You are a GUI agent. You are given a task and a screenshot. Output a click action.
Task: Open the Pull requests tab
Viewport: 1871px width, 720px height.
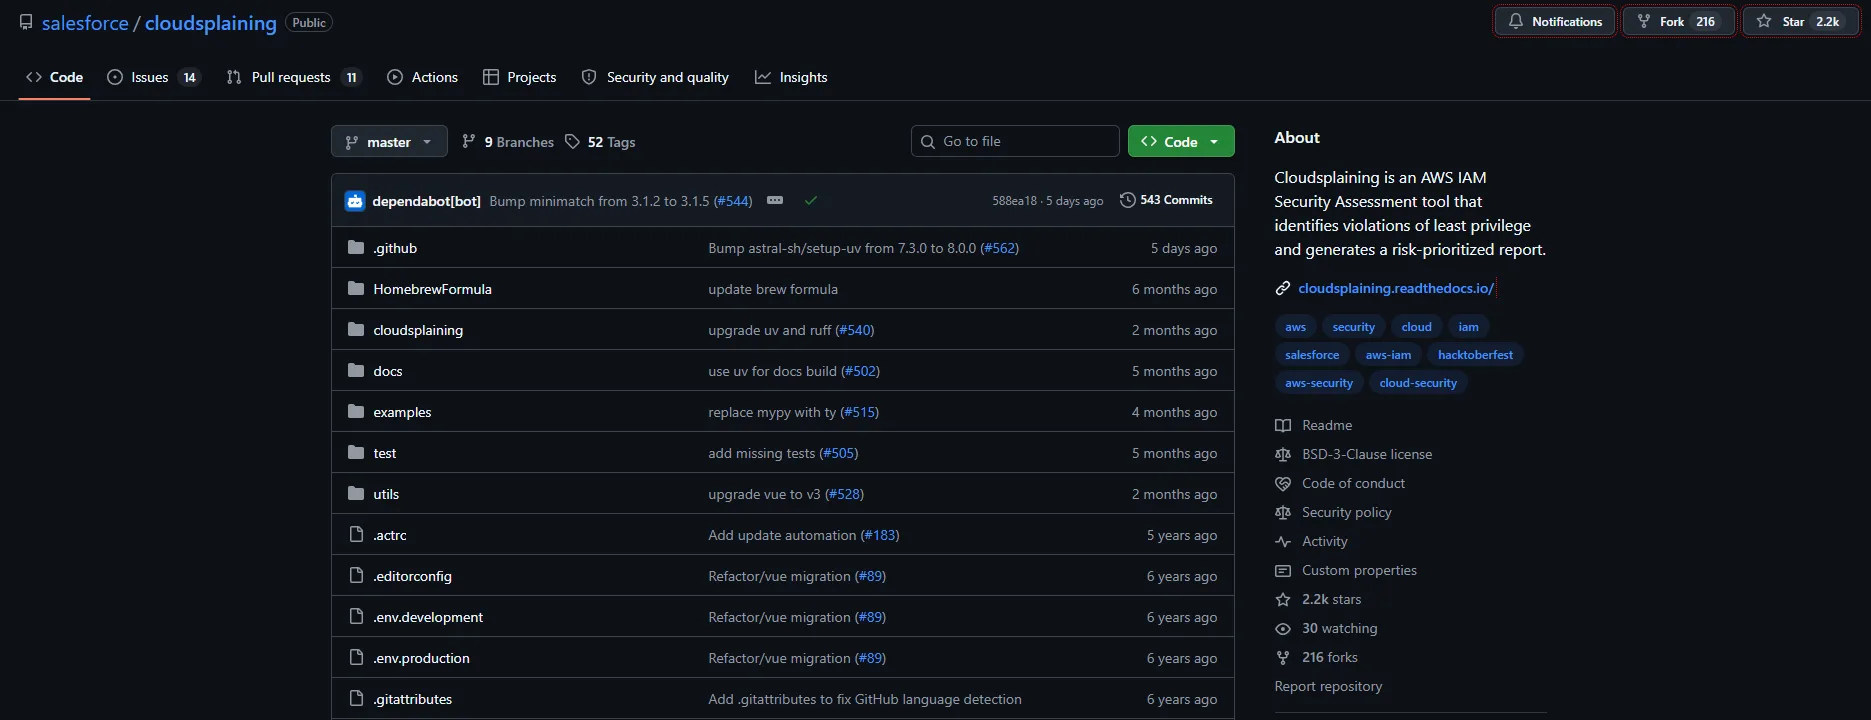(292, 77)
